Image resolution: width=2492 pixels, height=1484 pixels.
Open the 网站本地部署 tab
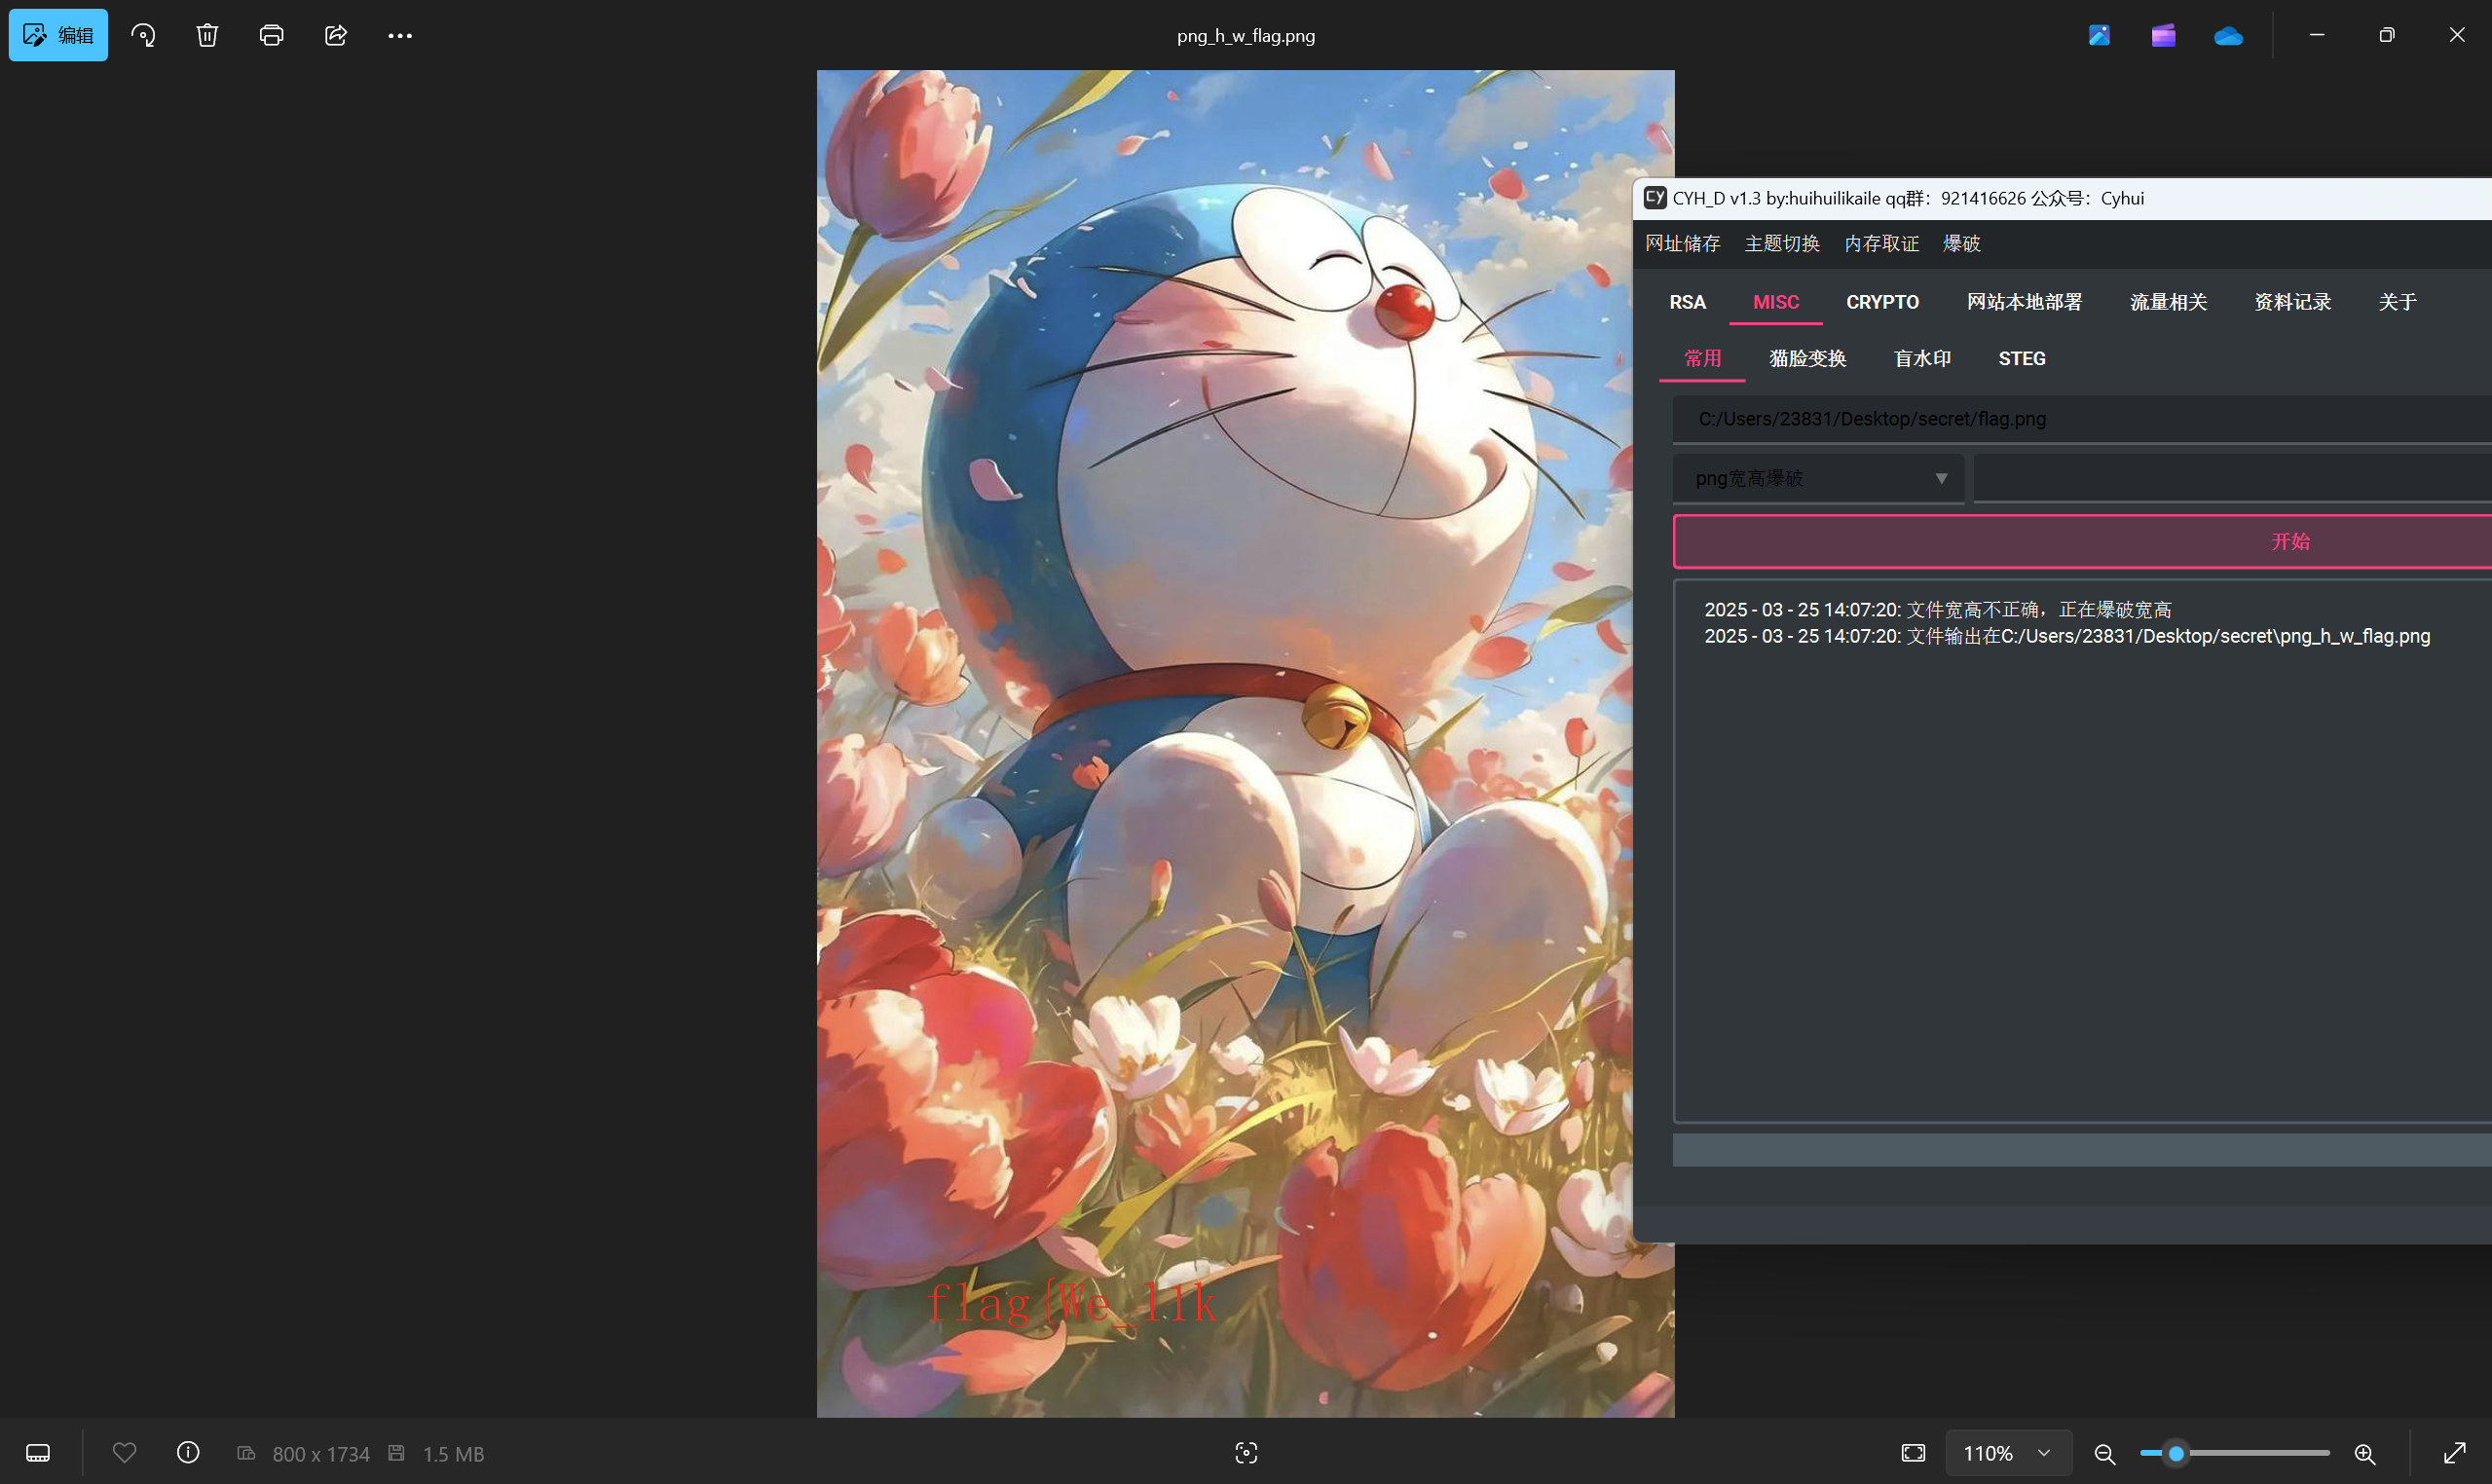tap(2024, 302)
